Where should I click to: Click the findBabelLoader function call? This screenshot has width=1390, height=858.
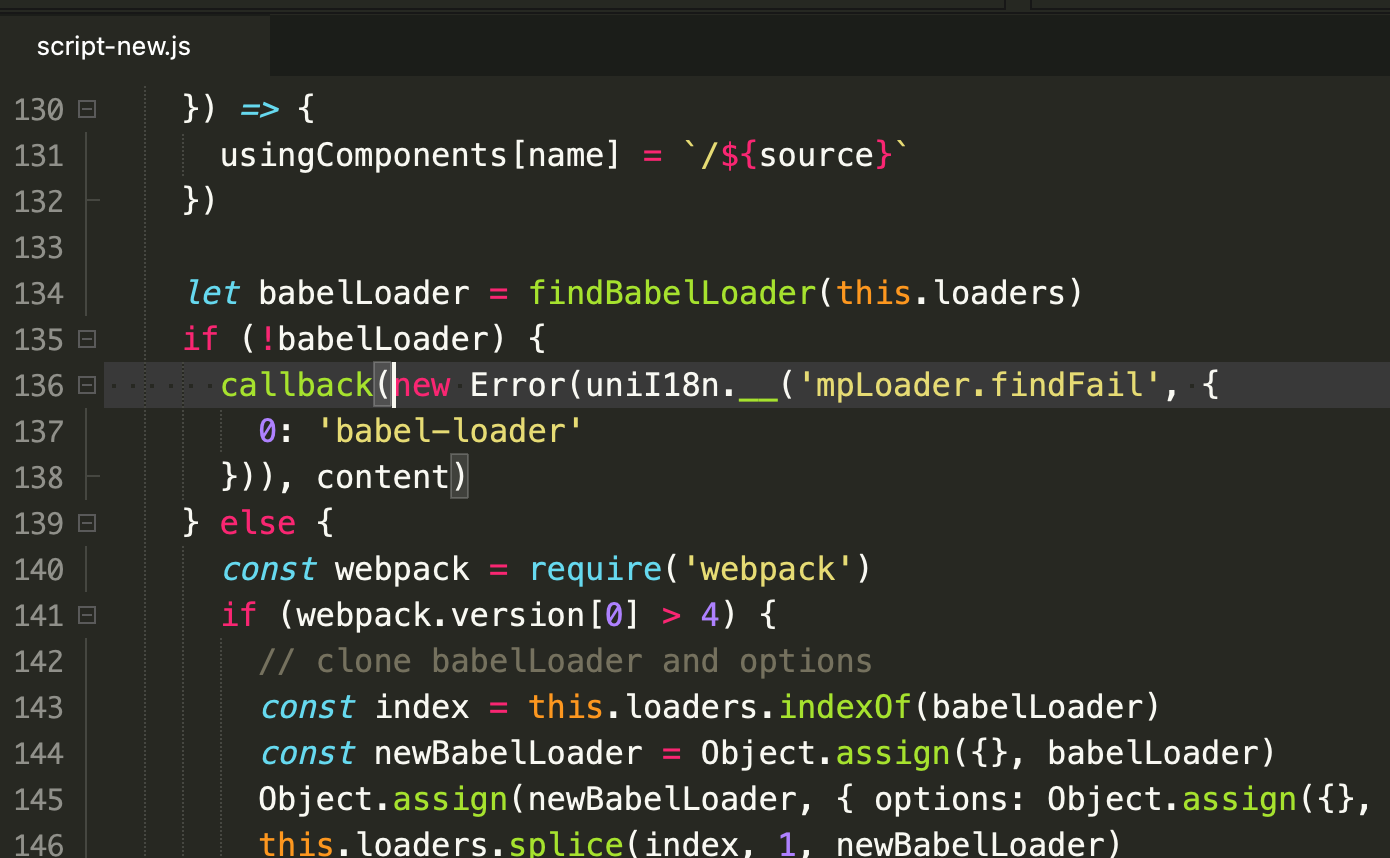673,294
